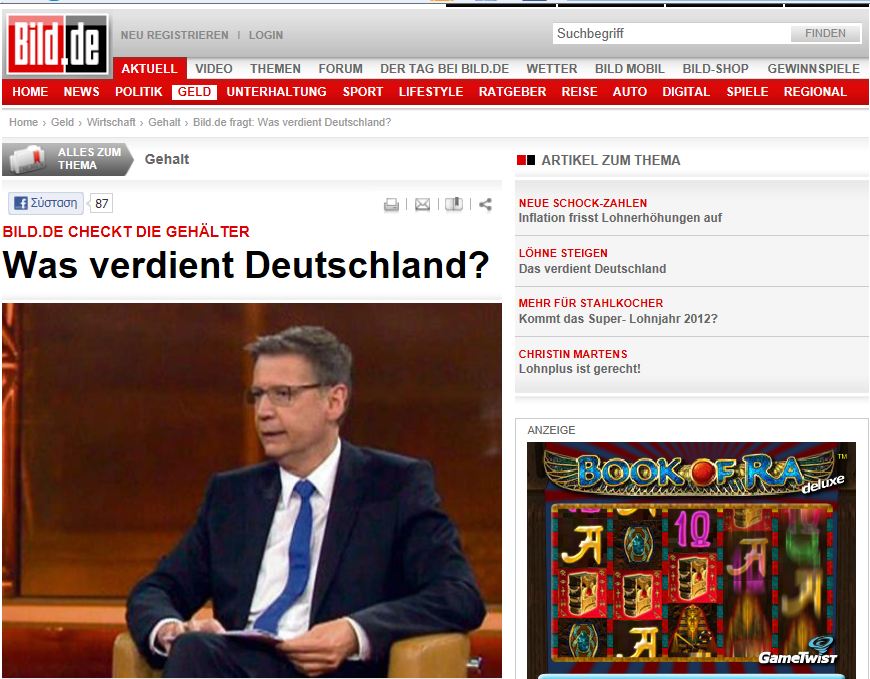Open the SPORT menu section
The width and height of the screenshot is (870, 679).
362,92
